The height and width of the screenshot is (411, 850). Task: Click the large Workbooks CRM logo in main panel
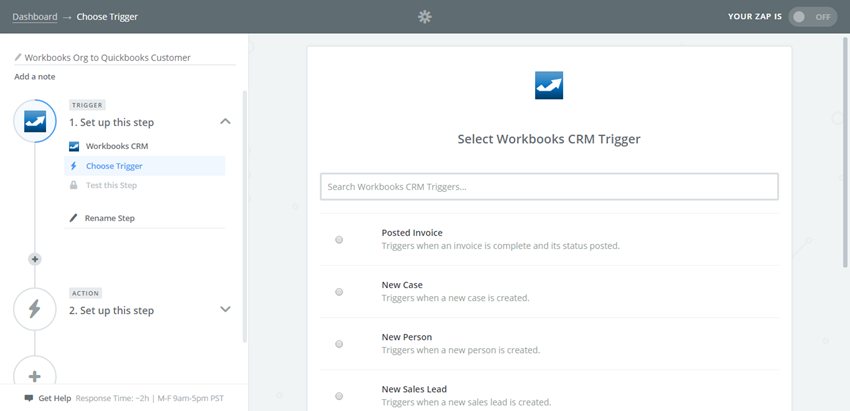pyautogui.click(x=549, y=85)
